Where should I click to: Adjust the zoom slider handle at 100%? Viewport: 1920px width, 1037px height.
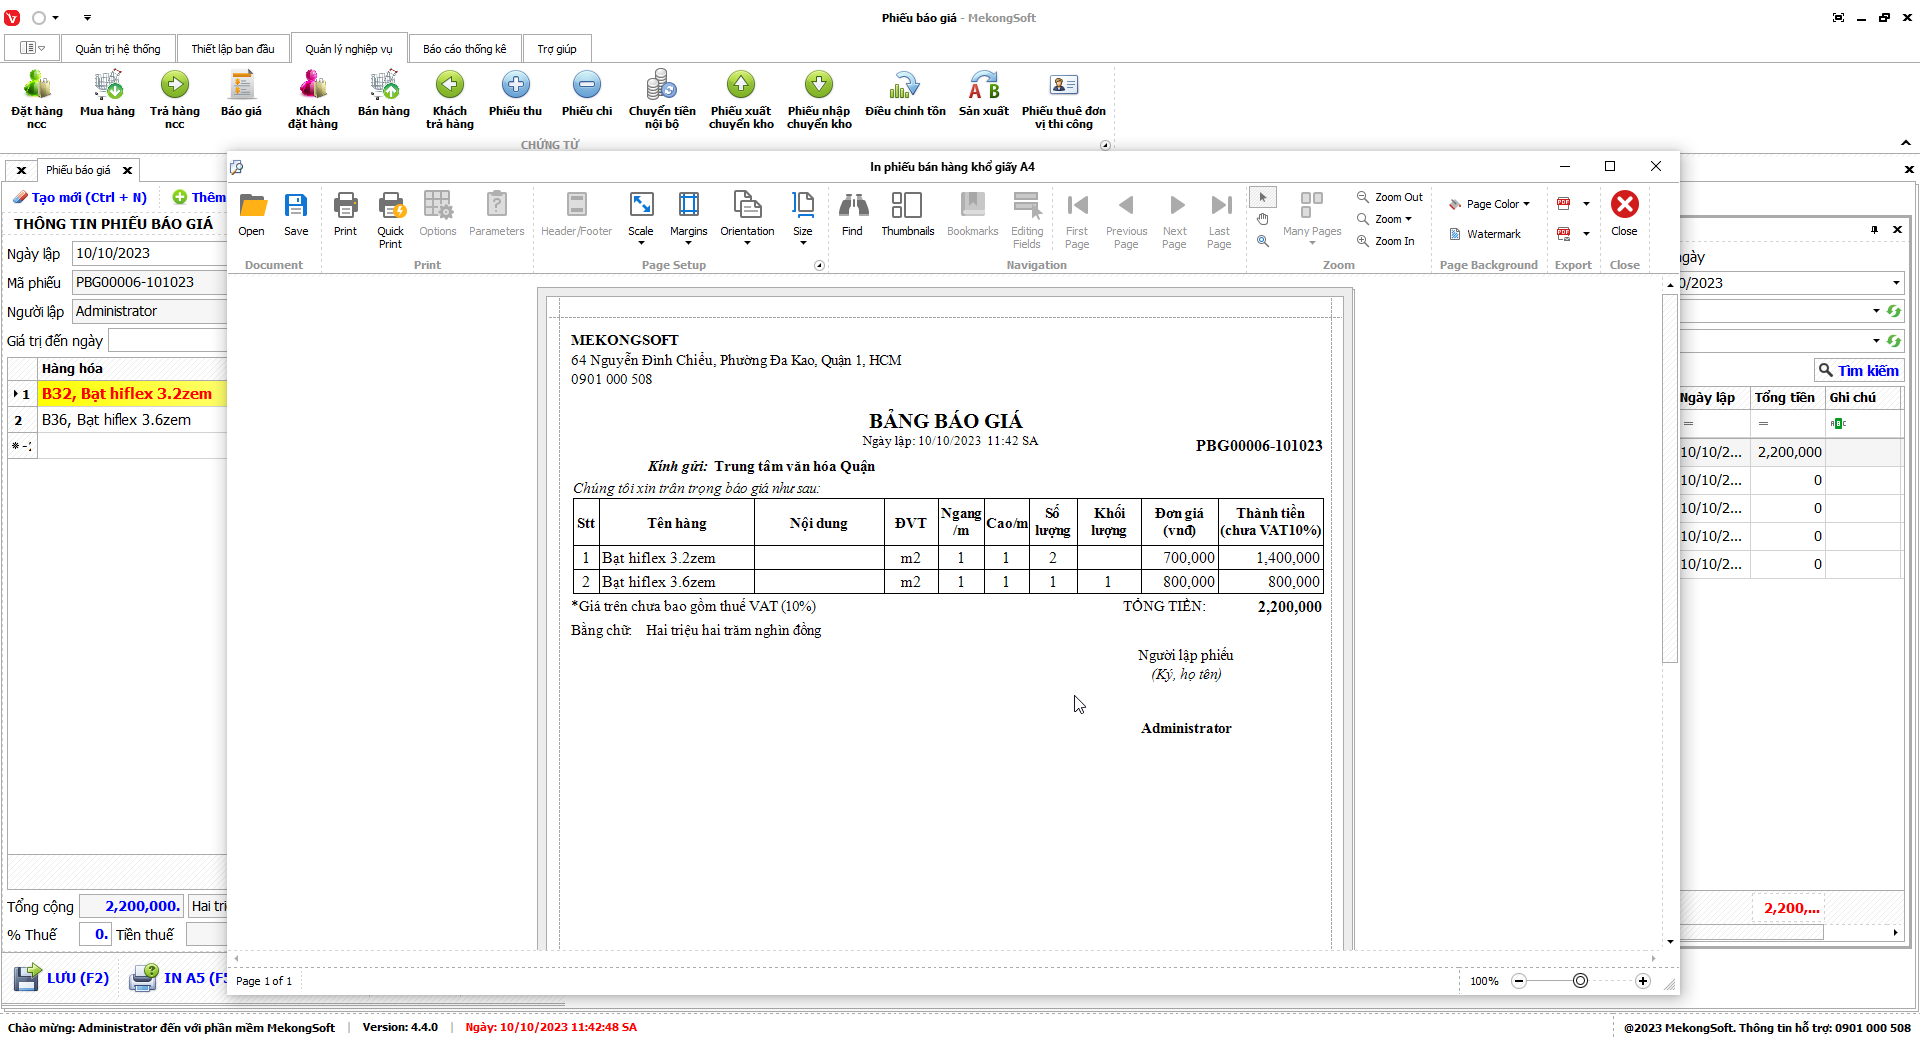coord(1580,981)
